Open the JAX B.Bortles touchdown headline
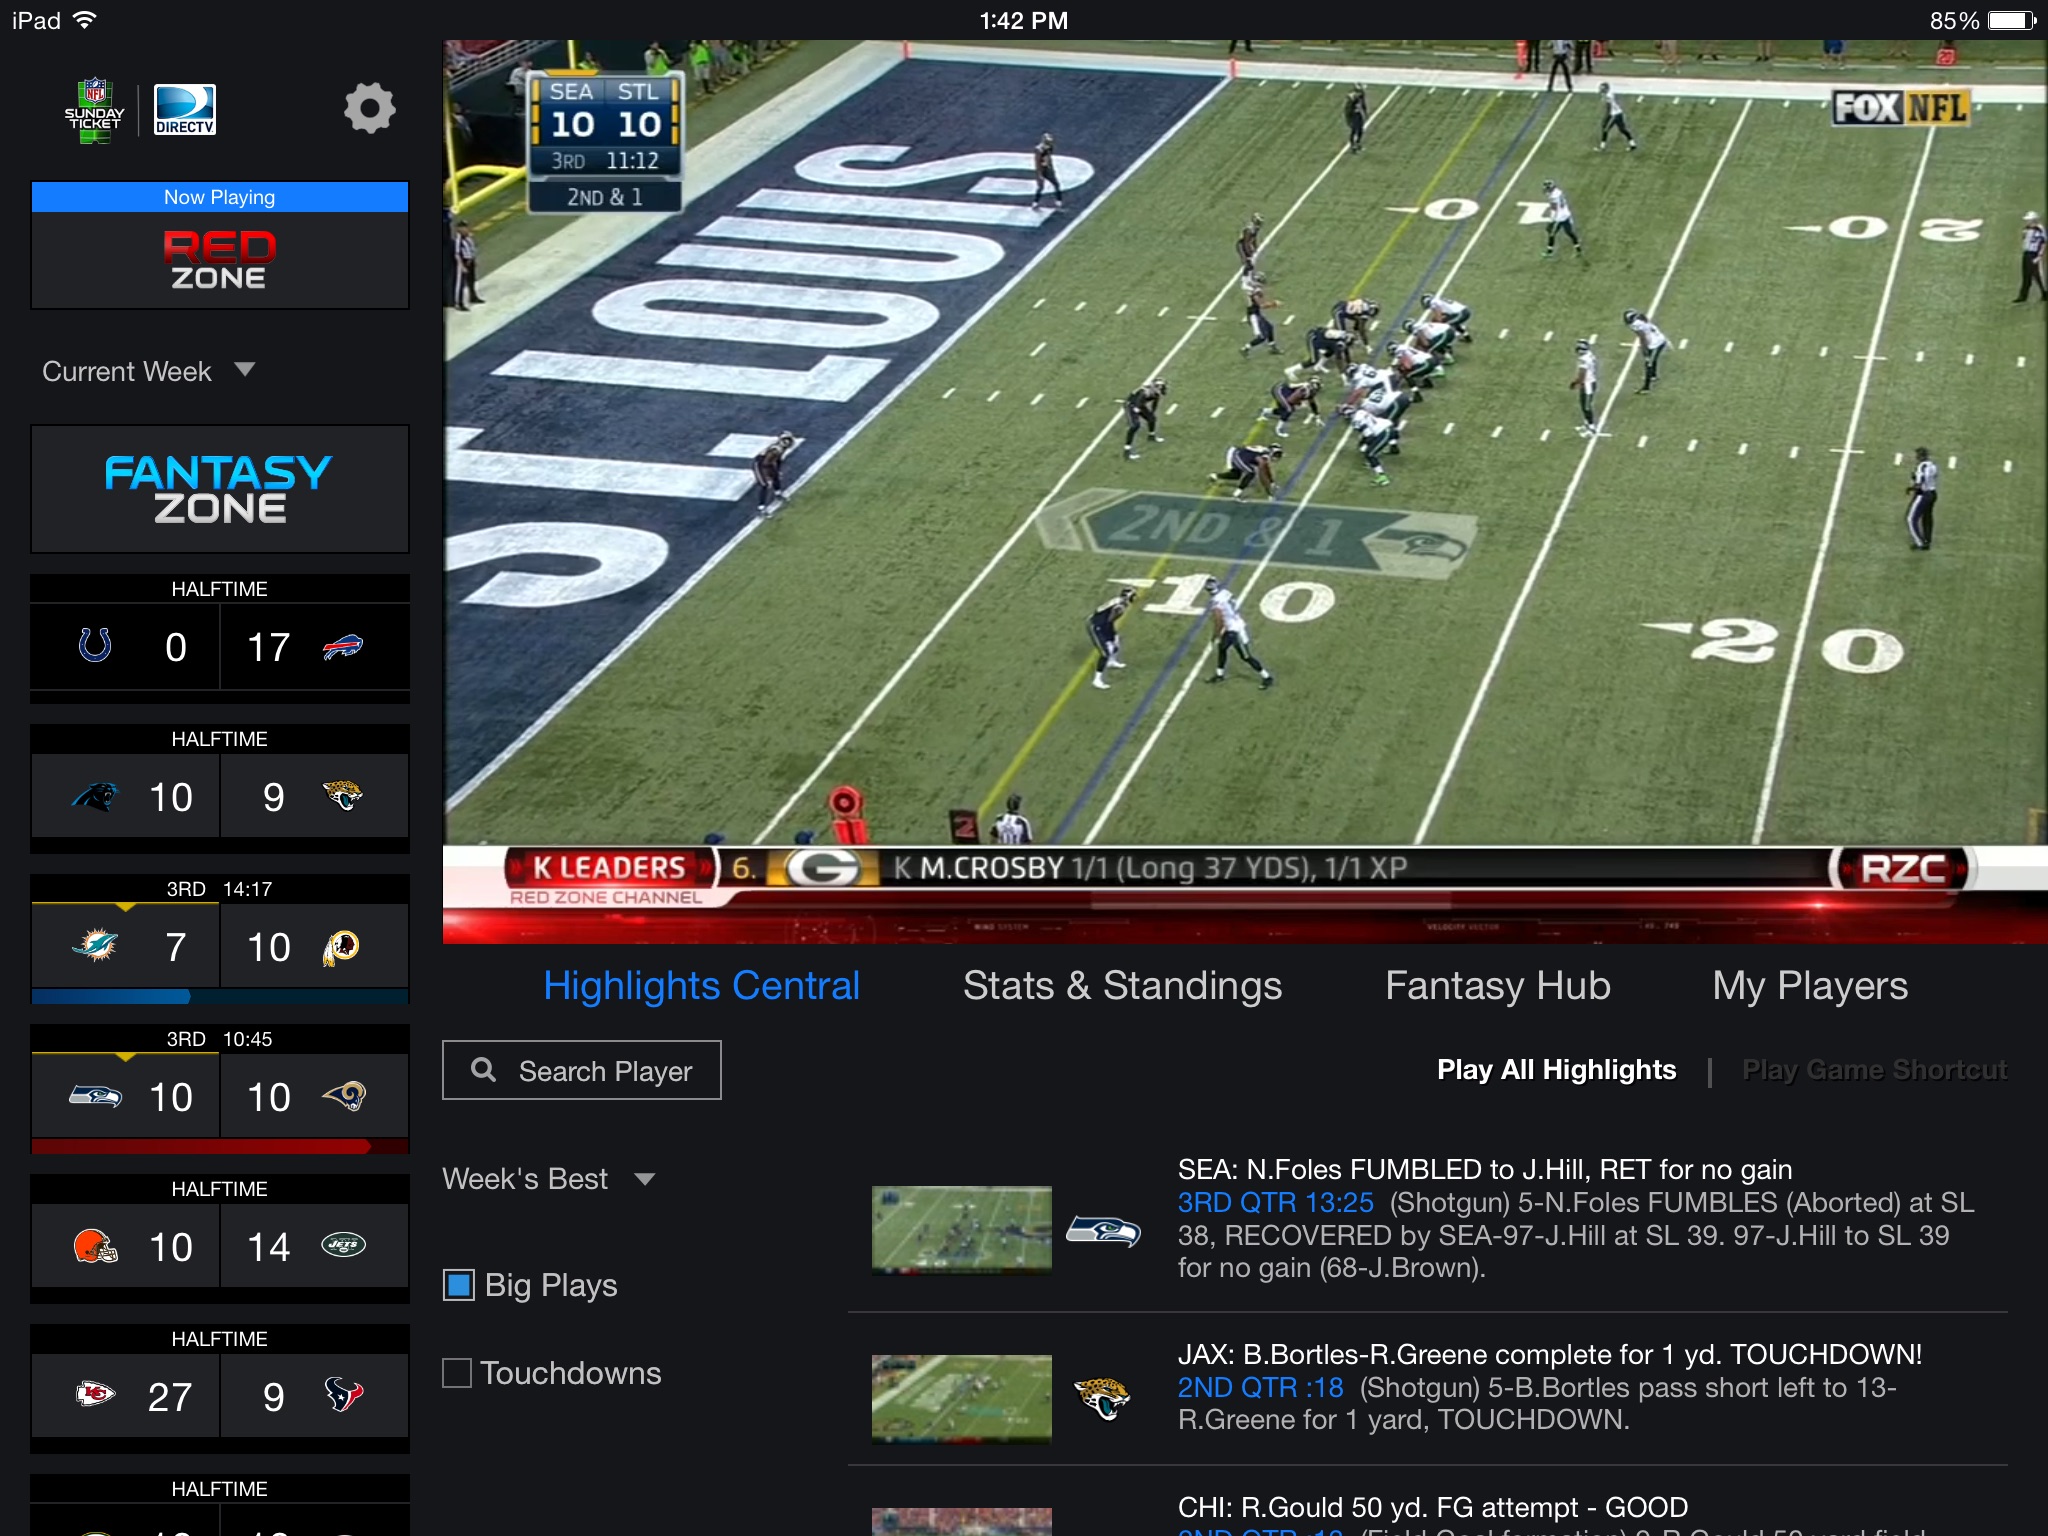Screen dimensions: 2048x1536 pos(1549,1354)
